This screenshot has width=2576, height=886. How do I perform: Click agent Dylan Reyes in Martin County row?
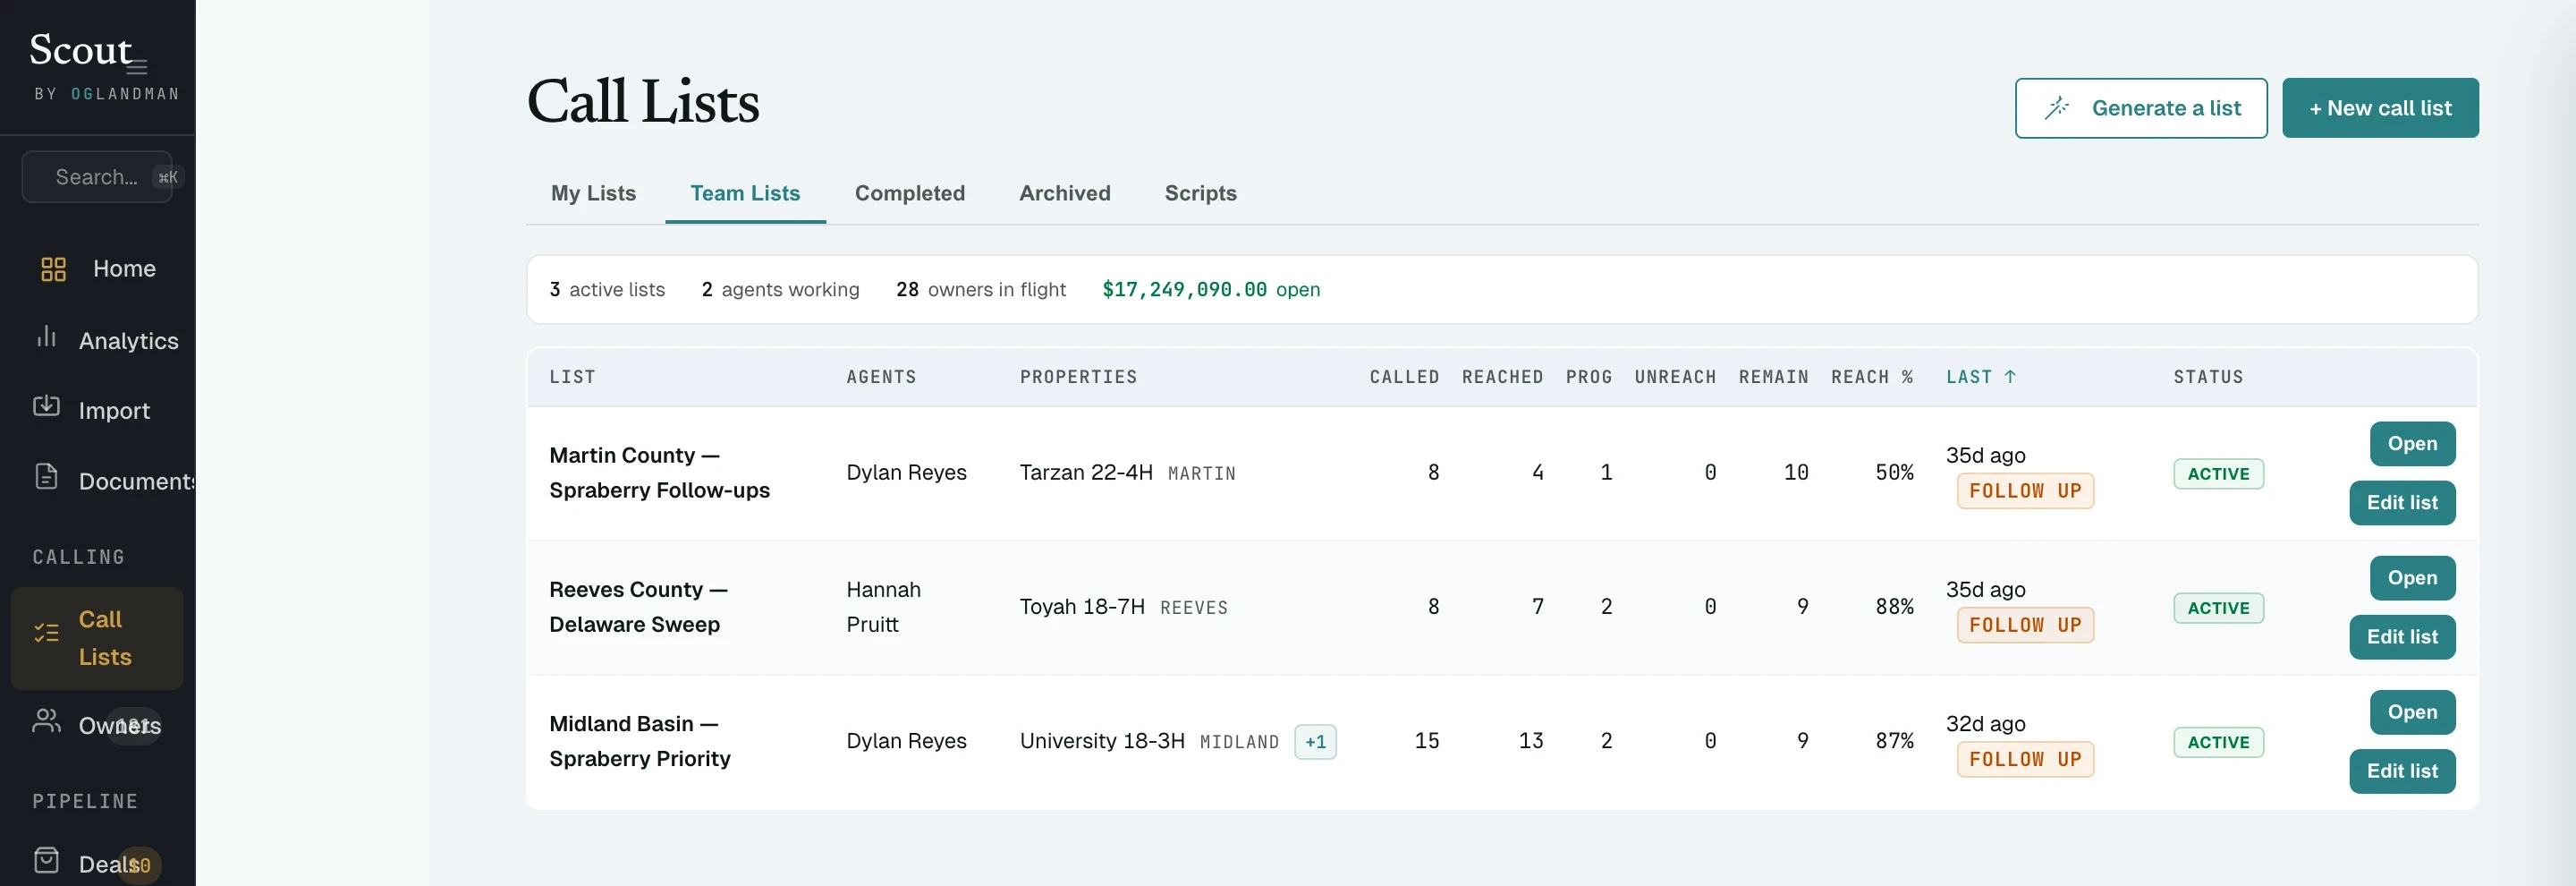coord(906,473)
